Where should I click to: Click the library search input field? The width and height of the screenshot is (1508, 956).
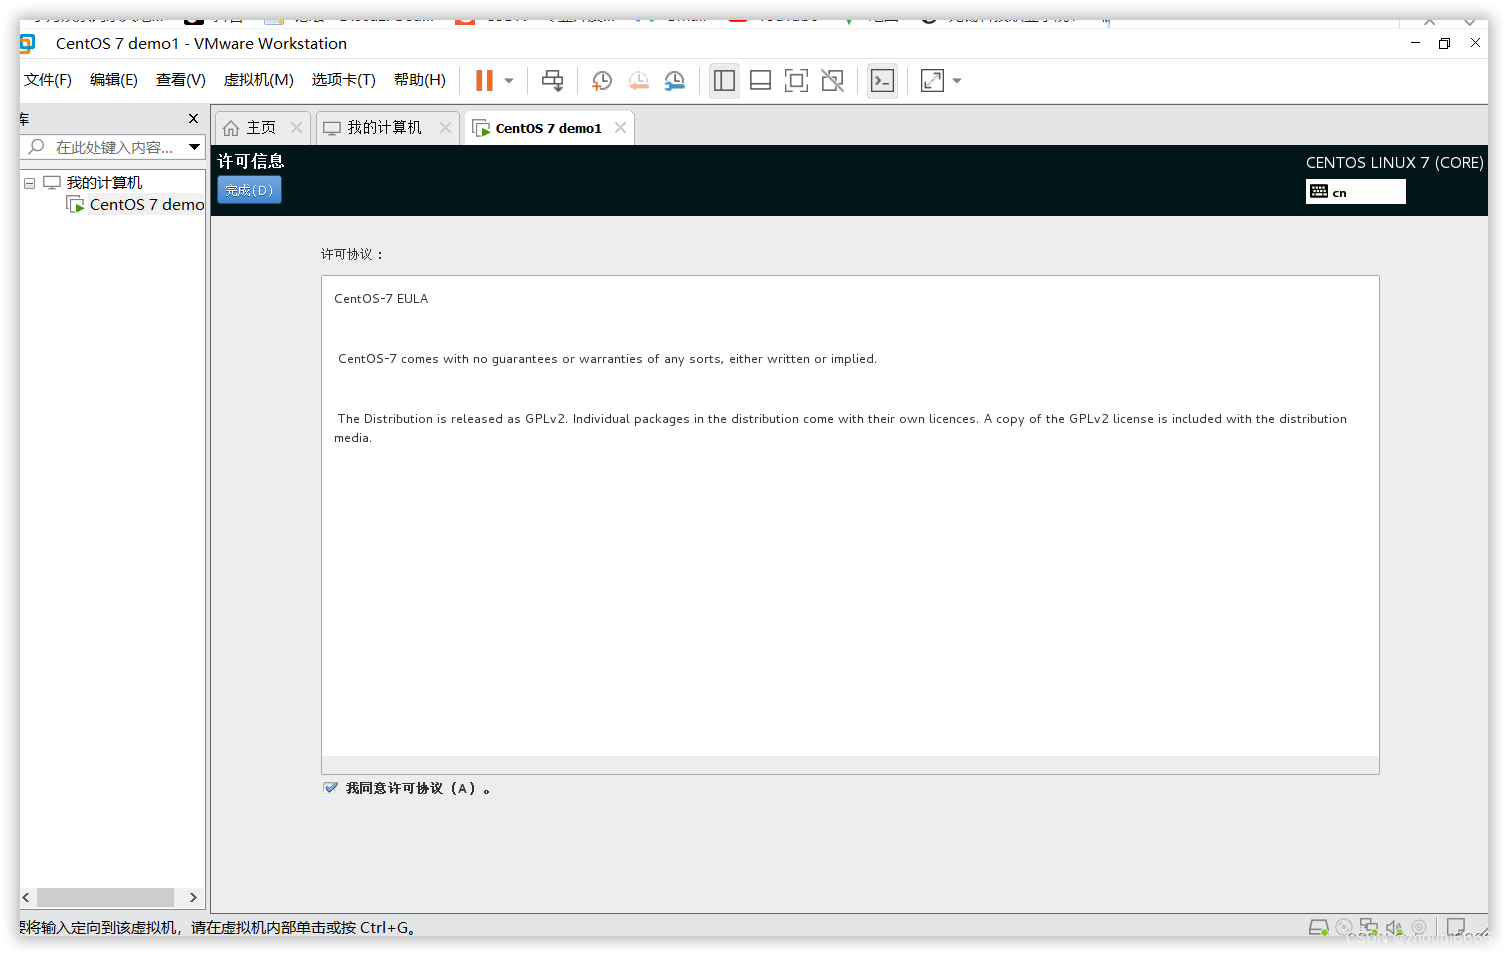(x=113, y=147)
